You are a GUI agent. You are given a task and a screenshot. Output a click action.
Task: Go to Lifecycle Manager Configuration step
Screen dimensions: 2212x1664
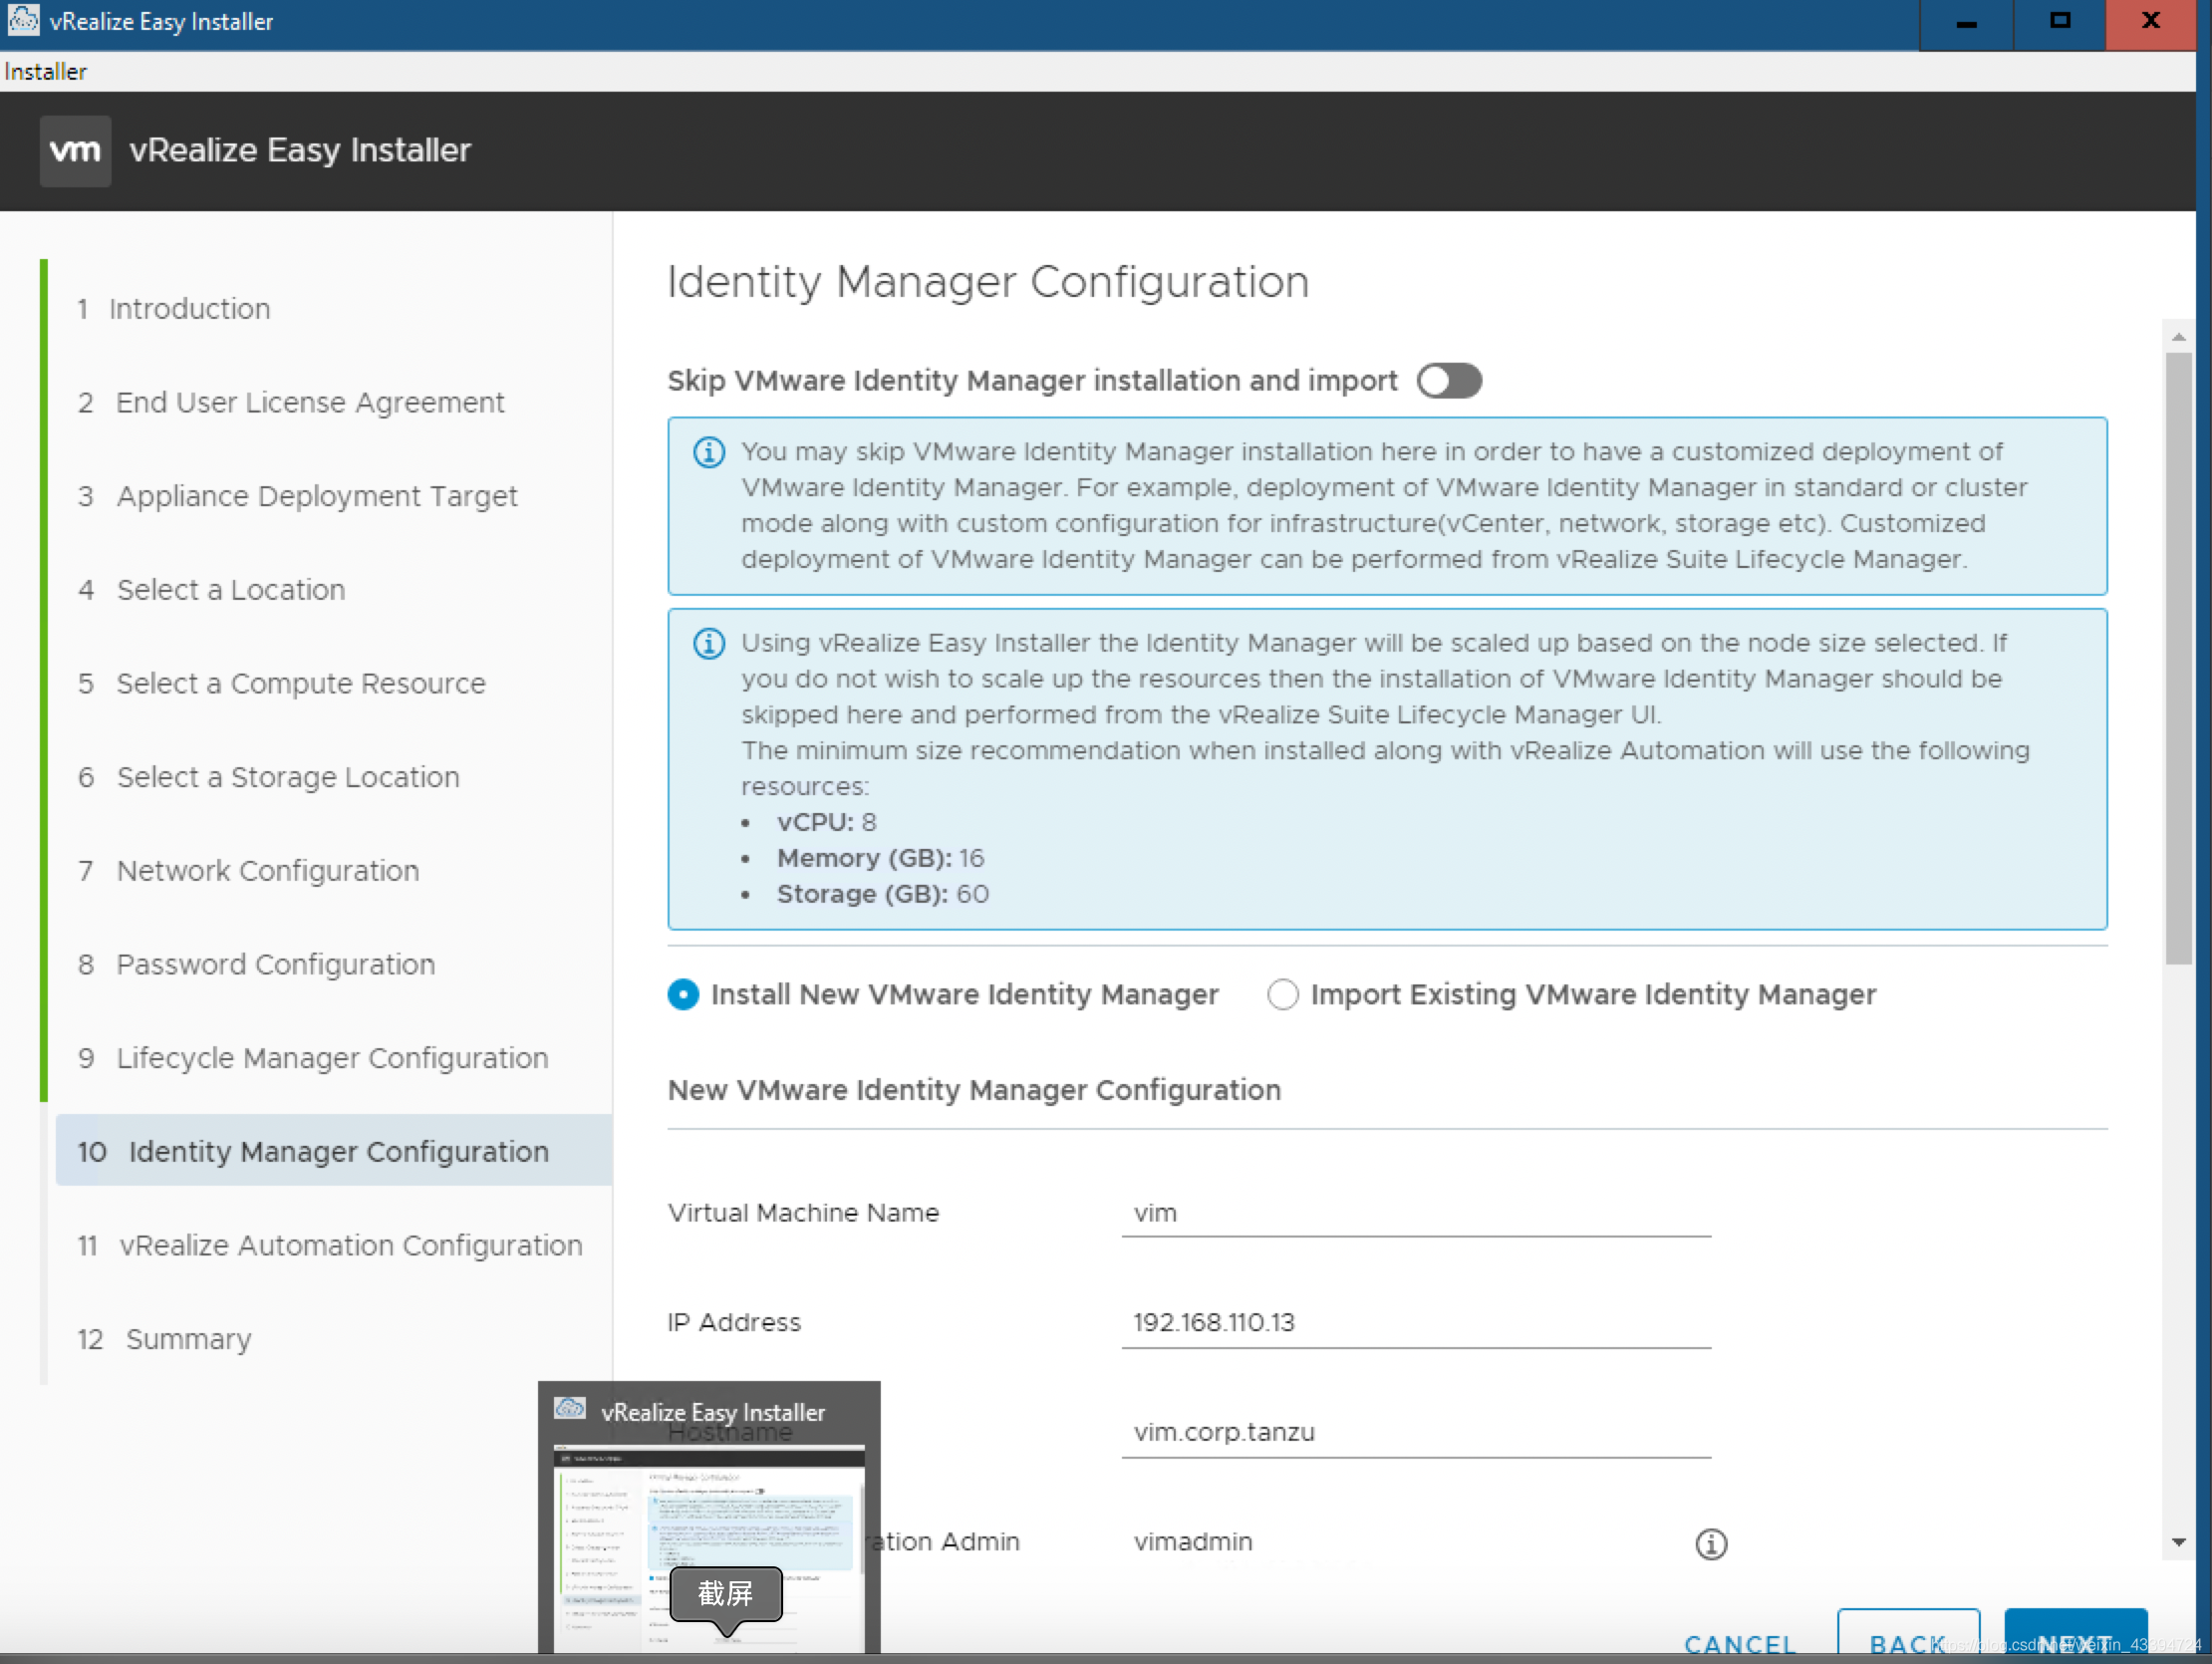(331, 1058)
